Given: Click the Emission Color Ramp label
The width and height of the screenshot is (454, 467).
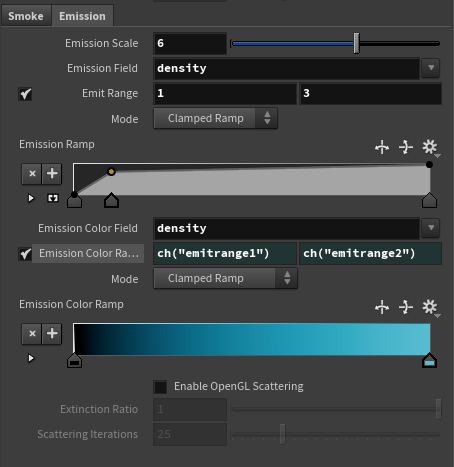Looking at the screenshot, I should click(x=71, y=304).
